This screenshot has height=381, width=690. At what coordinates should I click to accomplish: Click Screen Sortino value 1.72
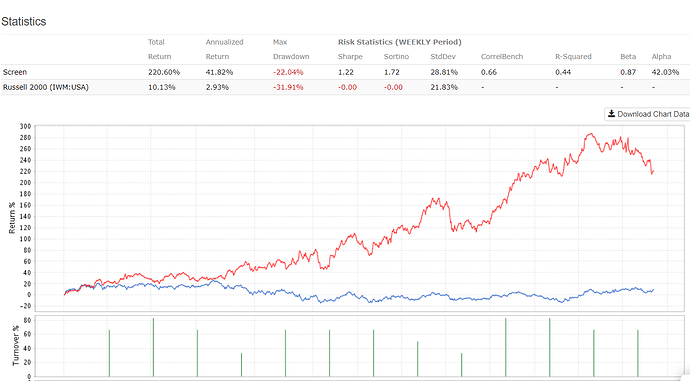(391, 72)
